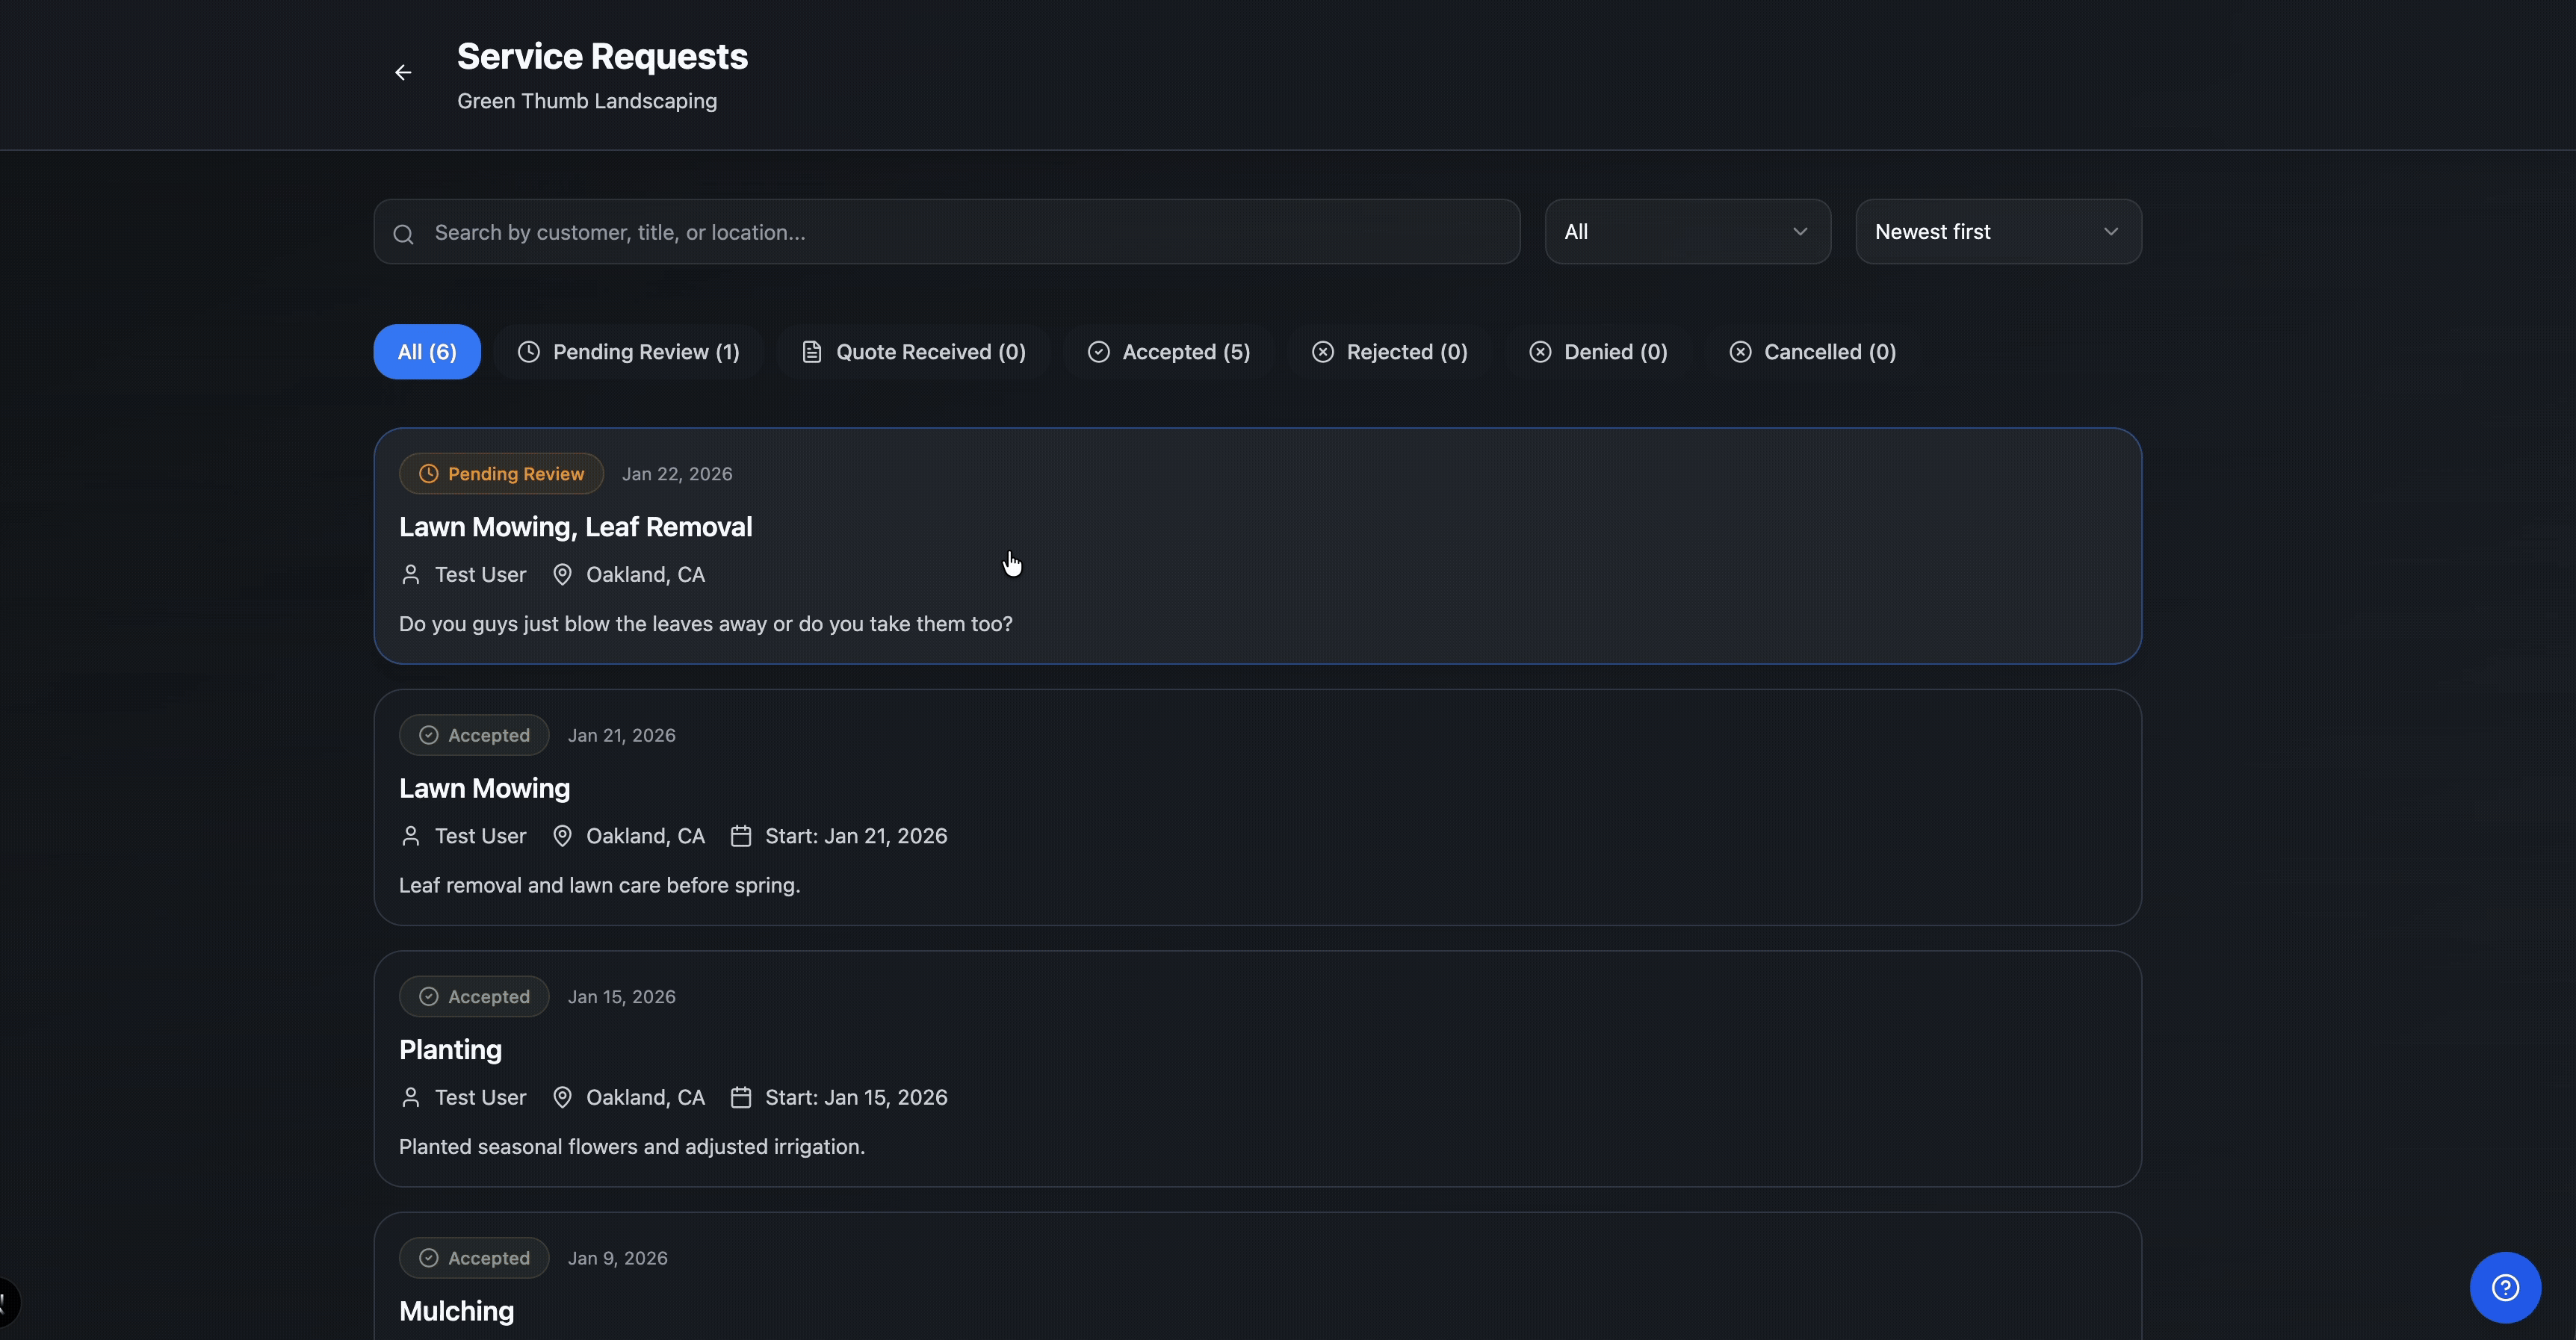Open the Planting service request
The width and height of the screenshot is (2576, 1340).
450,1050
